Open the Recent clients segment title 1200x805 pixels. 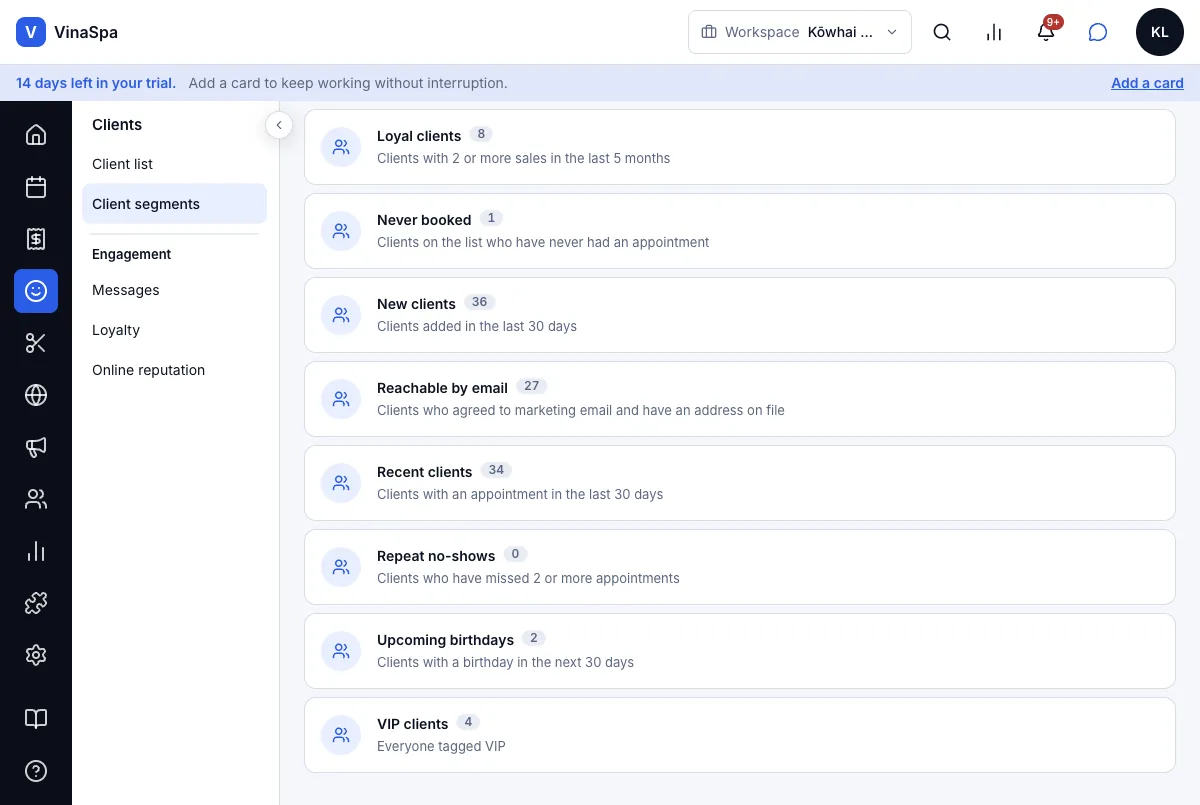(424, 472)
